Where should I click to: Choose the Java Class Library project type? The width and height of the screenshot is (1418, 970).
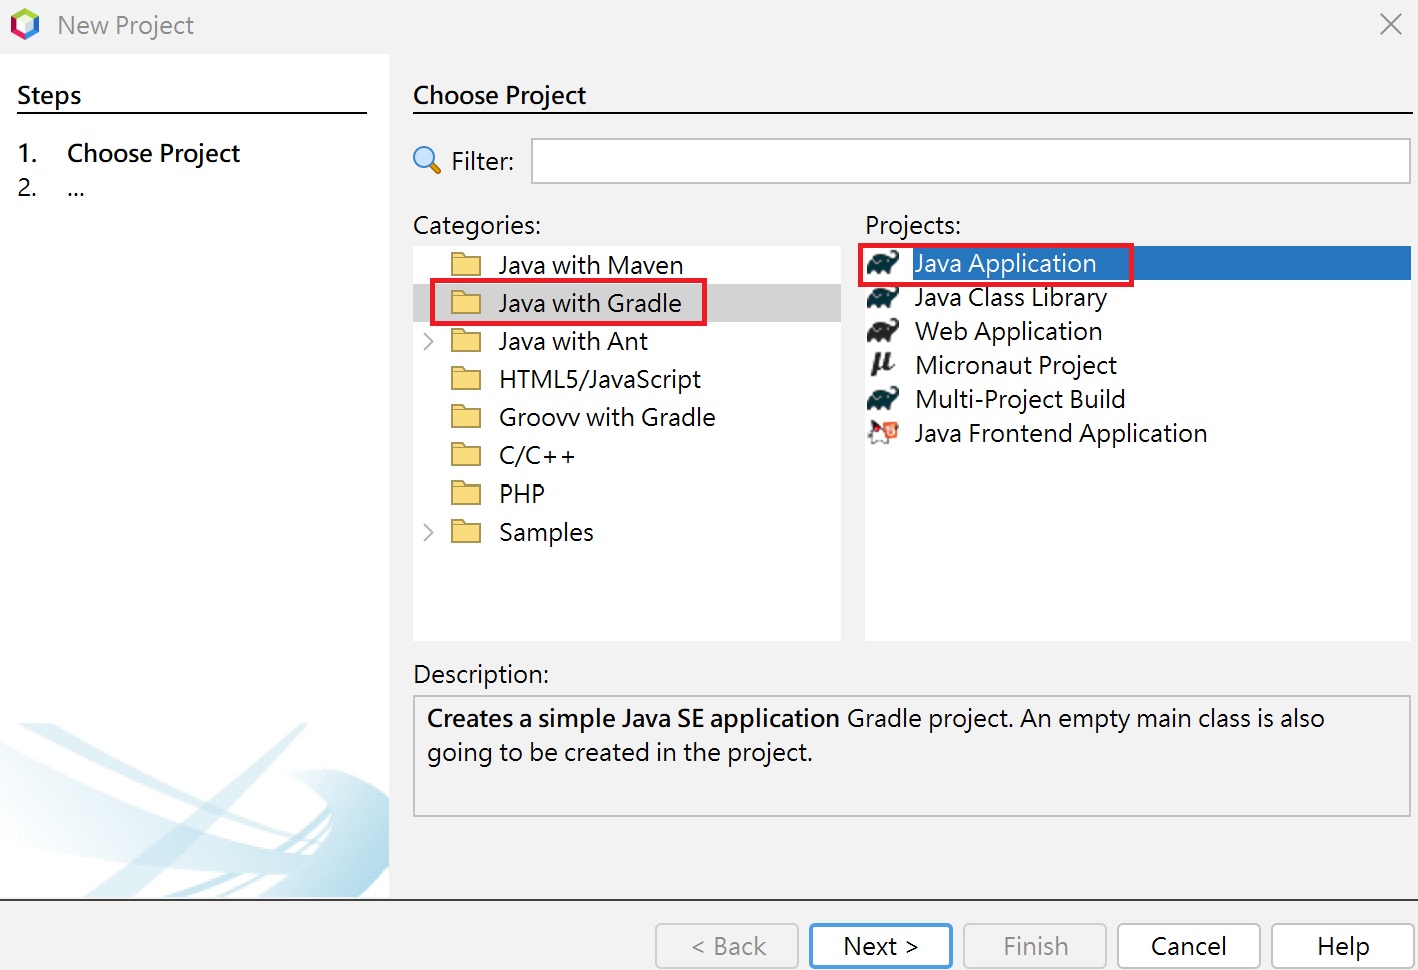1010,297
